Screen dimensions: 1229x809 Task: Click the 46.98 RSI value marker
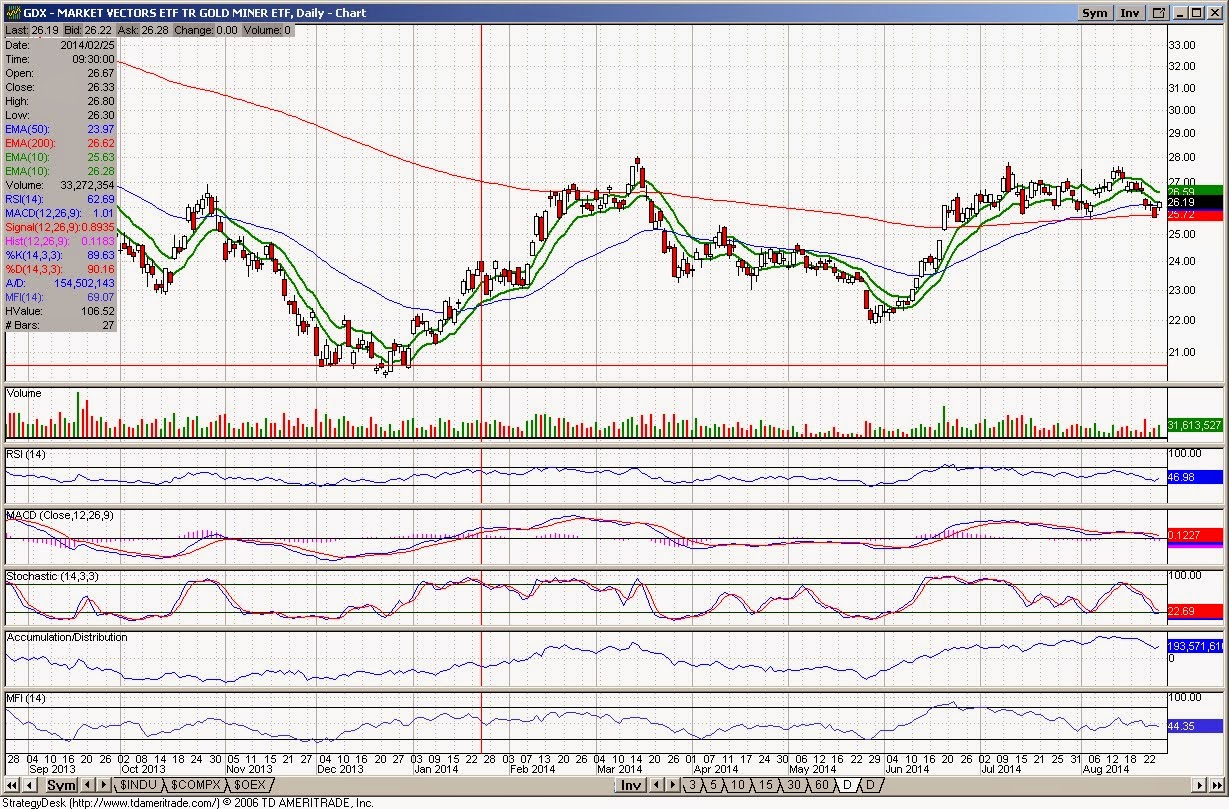point(1195,478)
